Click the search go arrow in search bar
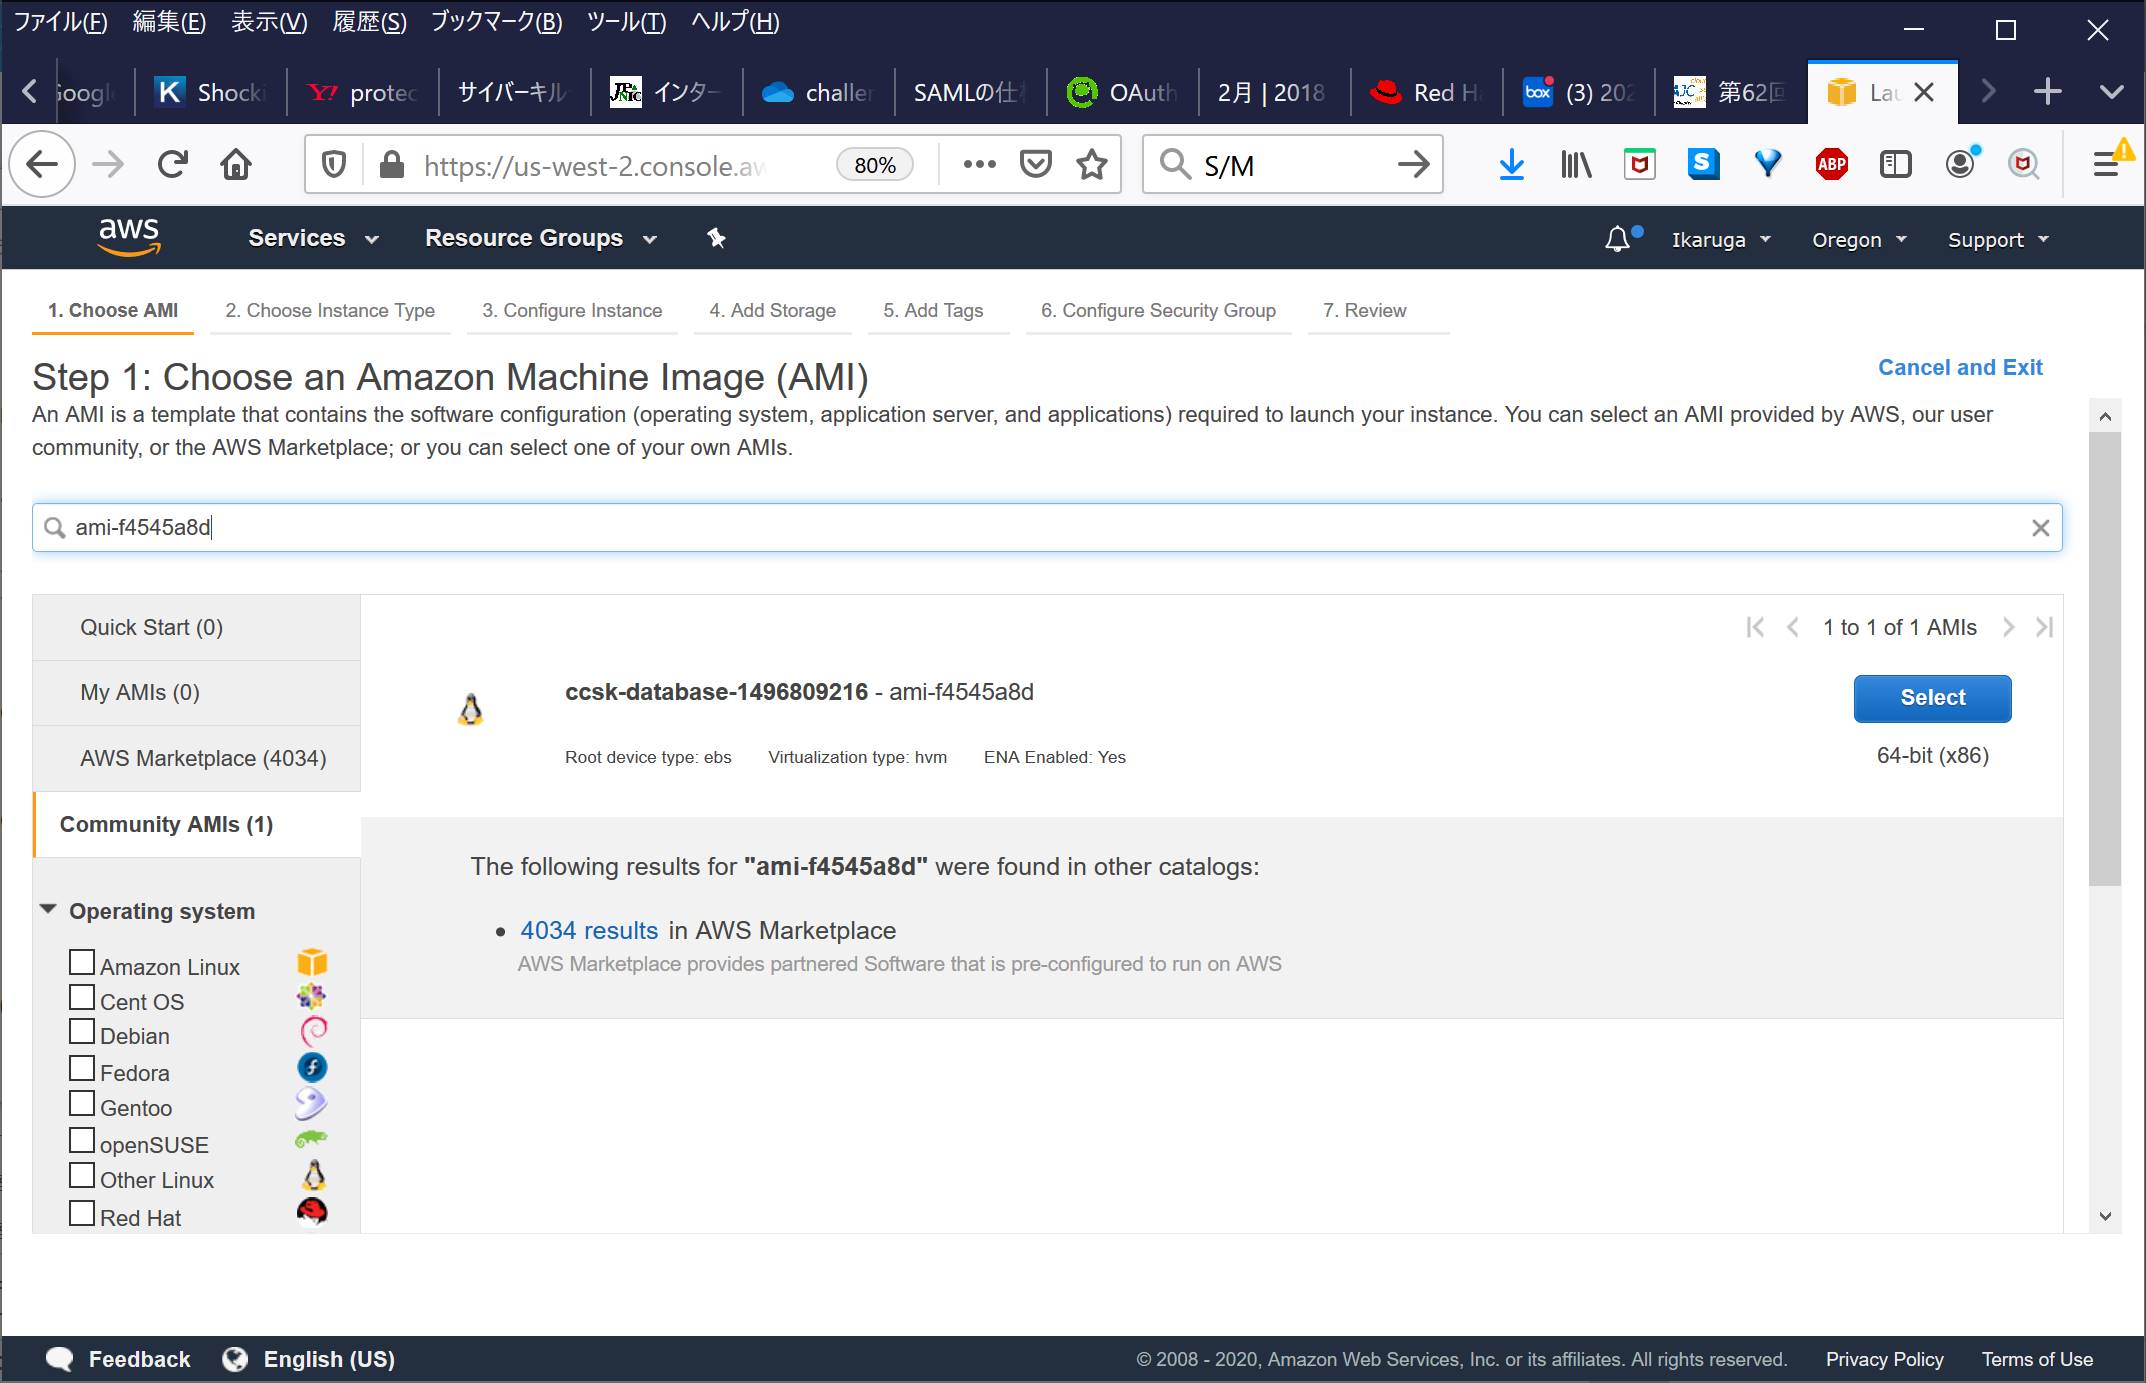 [1413, 164]
